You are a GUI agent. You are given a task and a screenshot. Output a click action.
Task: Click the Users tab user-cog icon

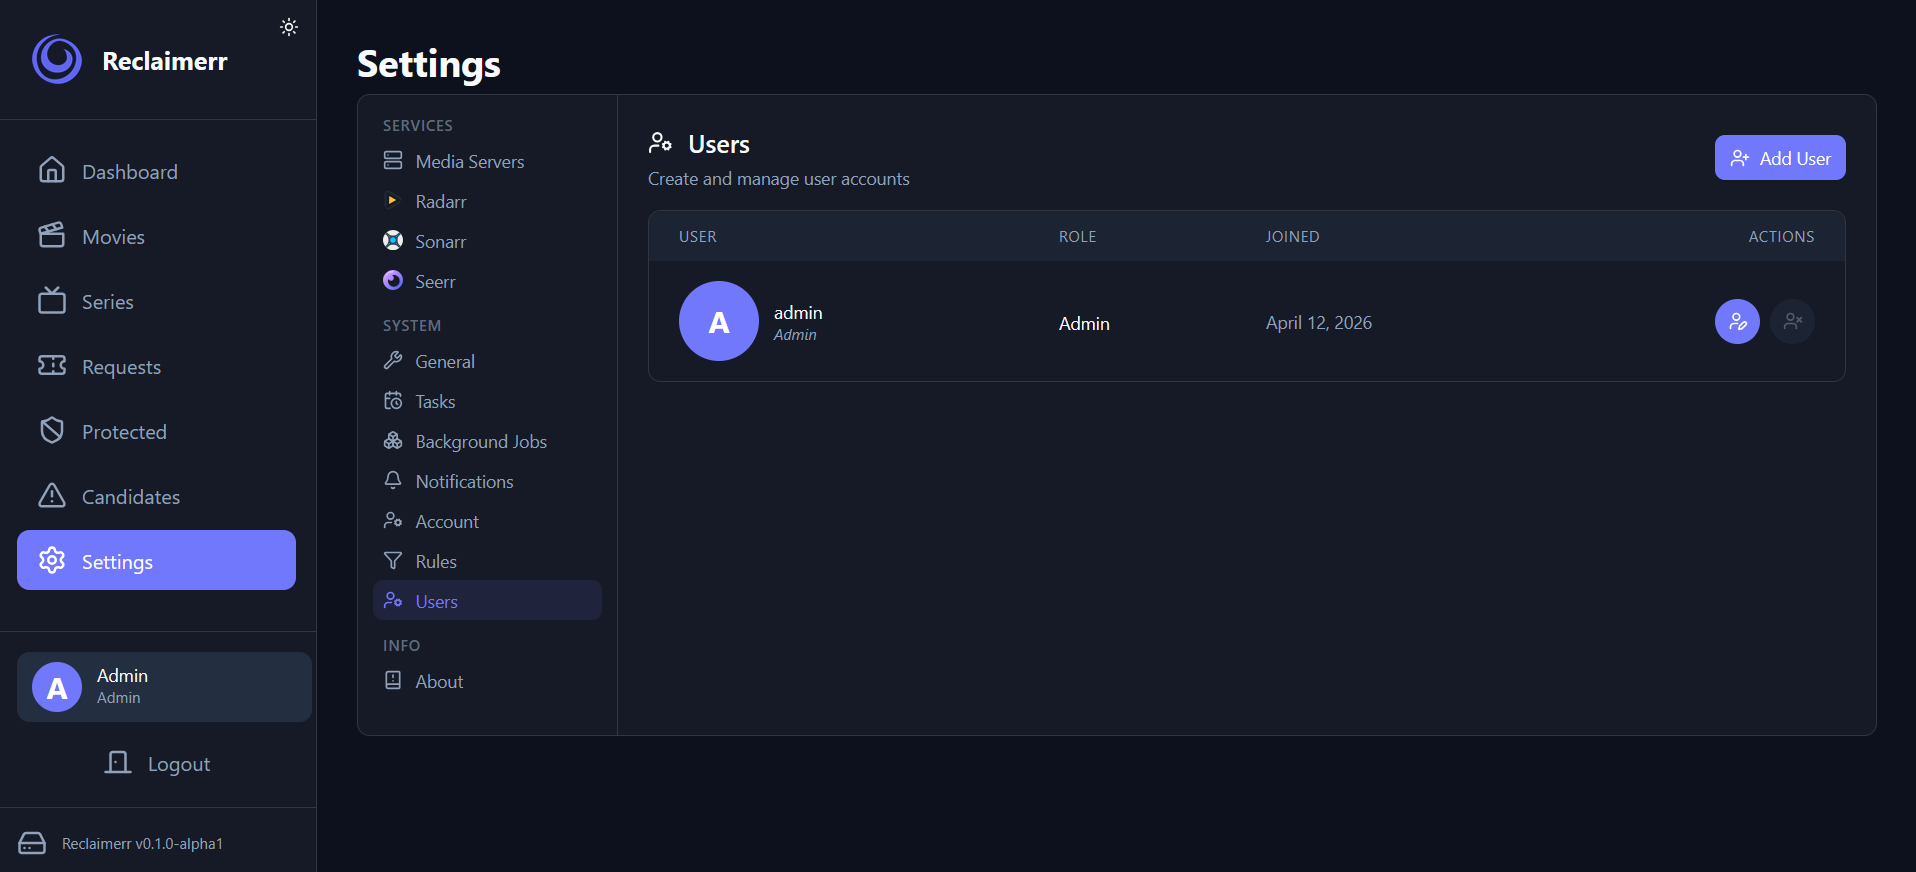393,600
